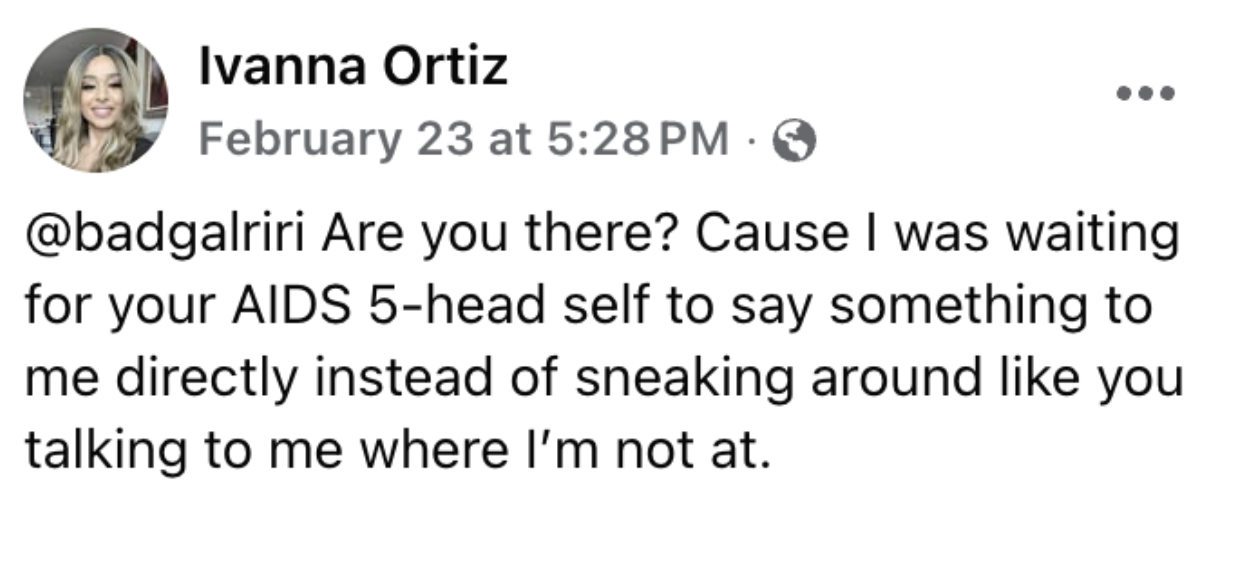Screen dimensions: 1254x578
Task: Open the February 23 at 5:28 PM timestamp
Action: (x=464, y=141)
